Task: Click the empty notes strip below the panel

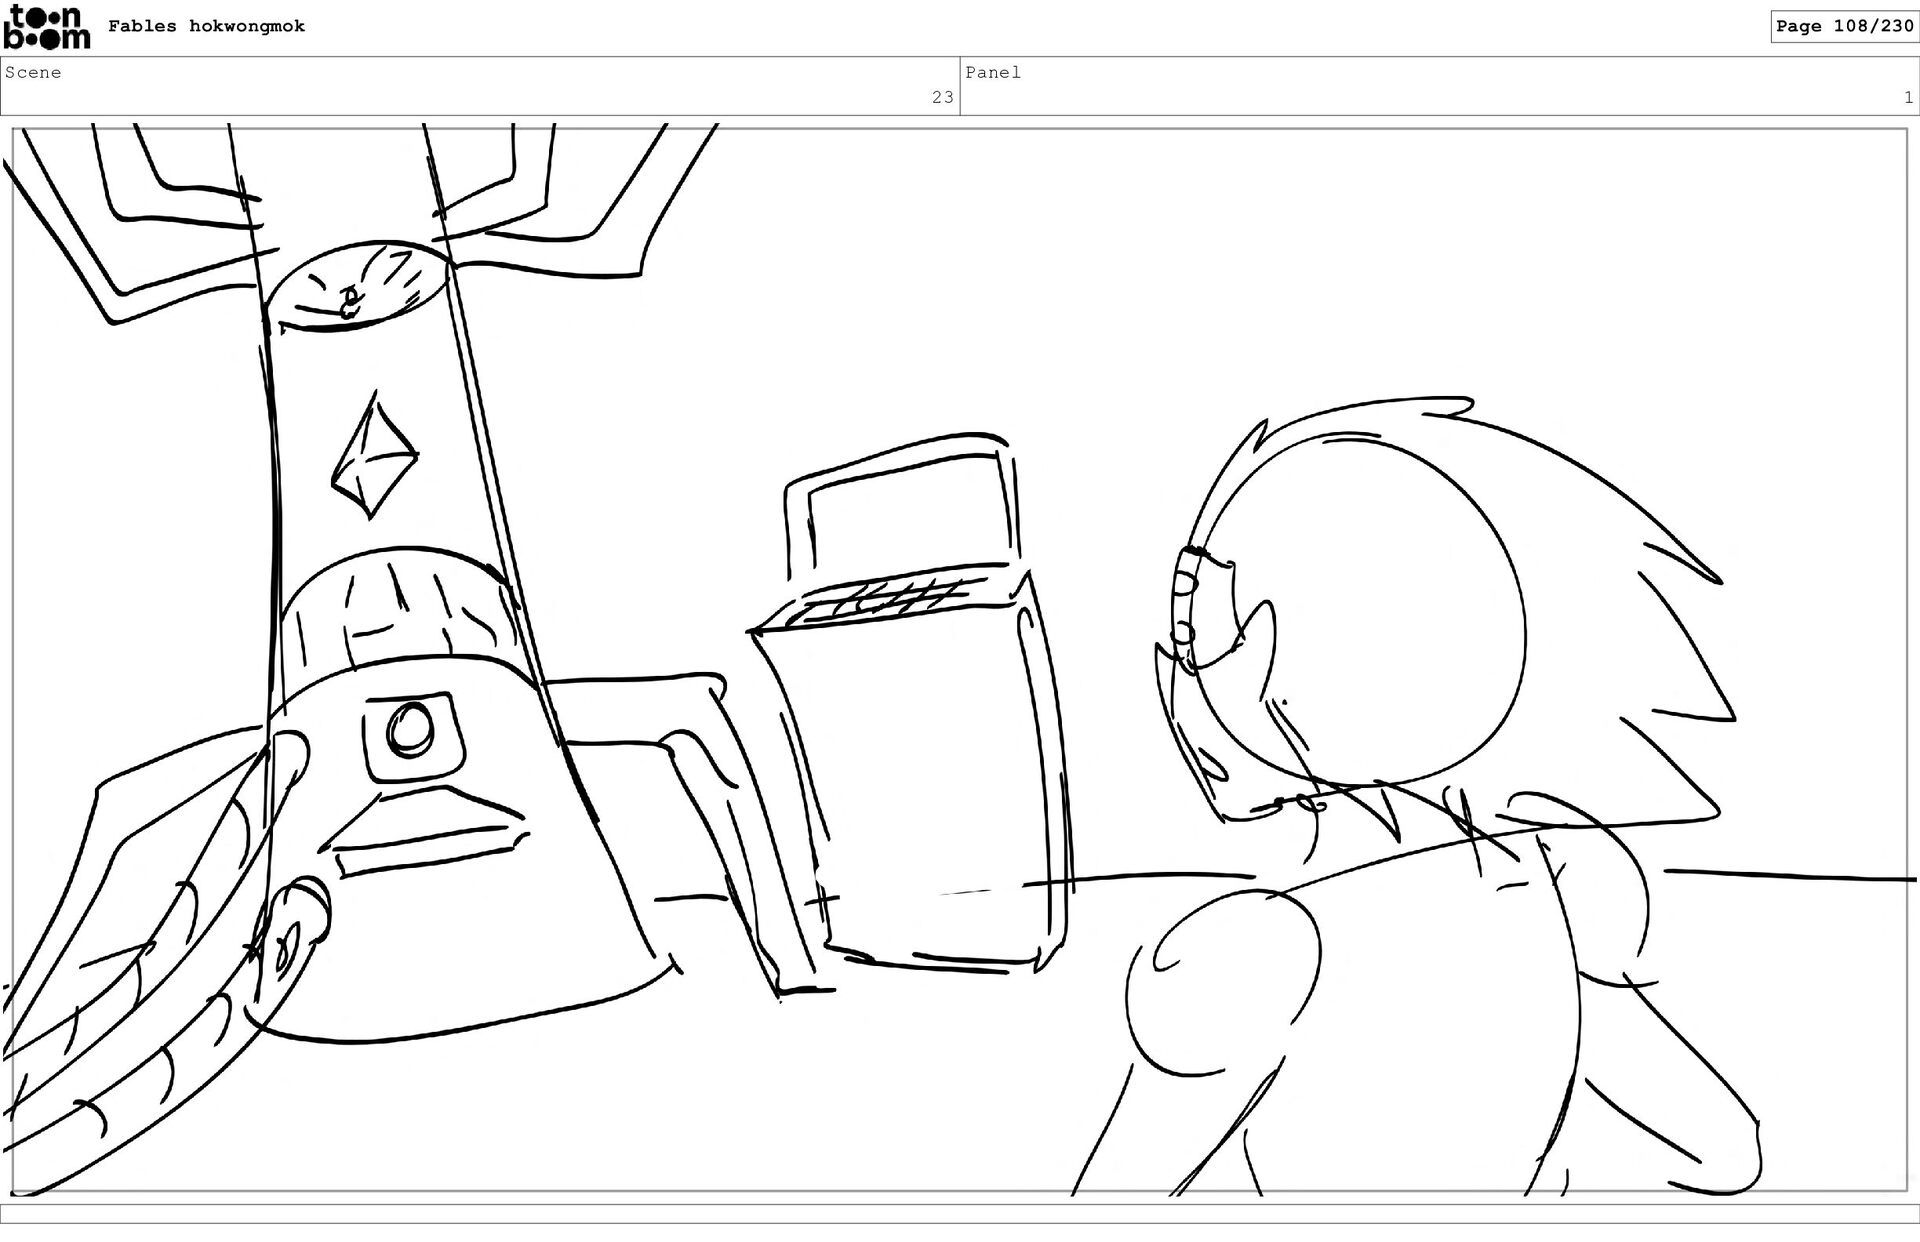Action: [x=960, y=1213]
